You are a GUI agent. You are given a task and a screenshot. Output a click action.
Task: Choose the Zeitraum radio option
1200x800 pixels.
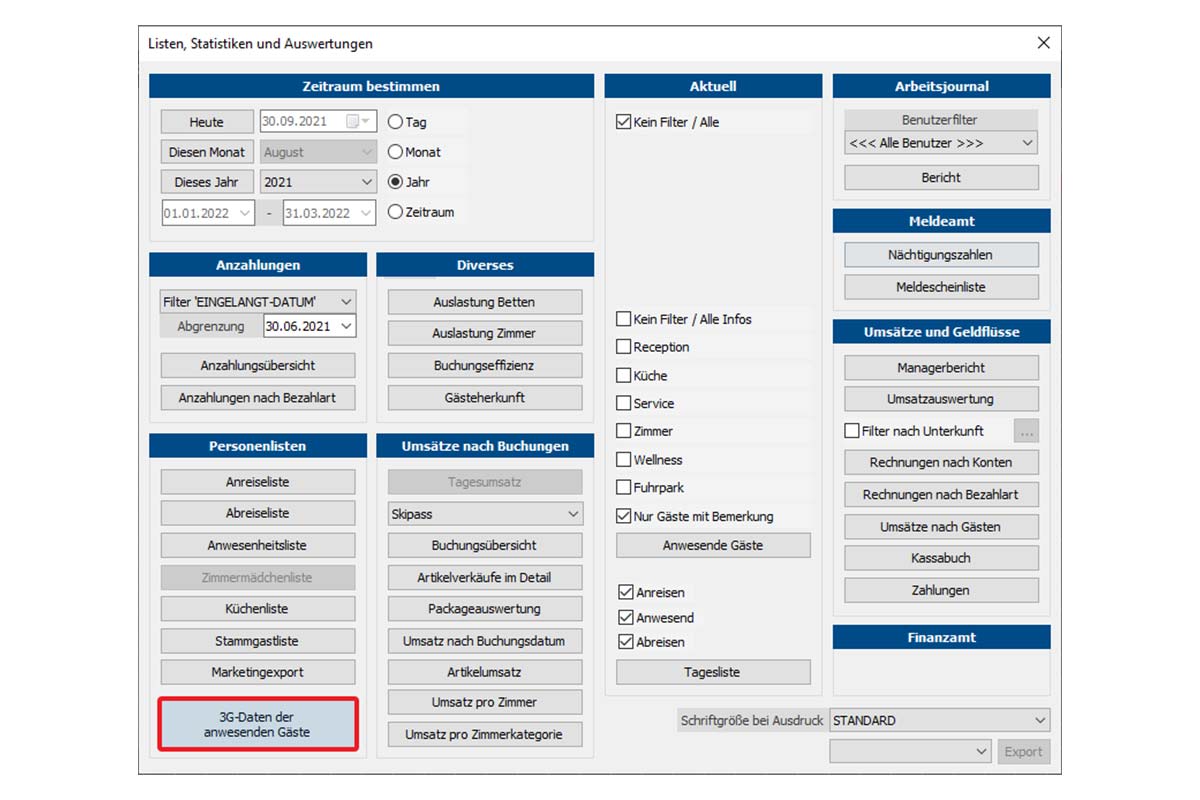pos(396,212)
